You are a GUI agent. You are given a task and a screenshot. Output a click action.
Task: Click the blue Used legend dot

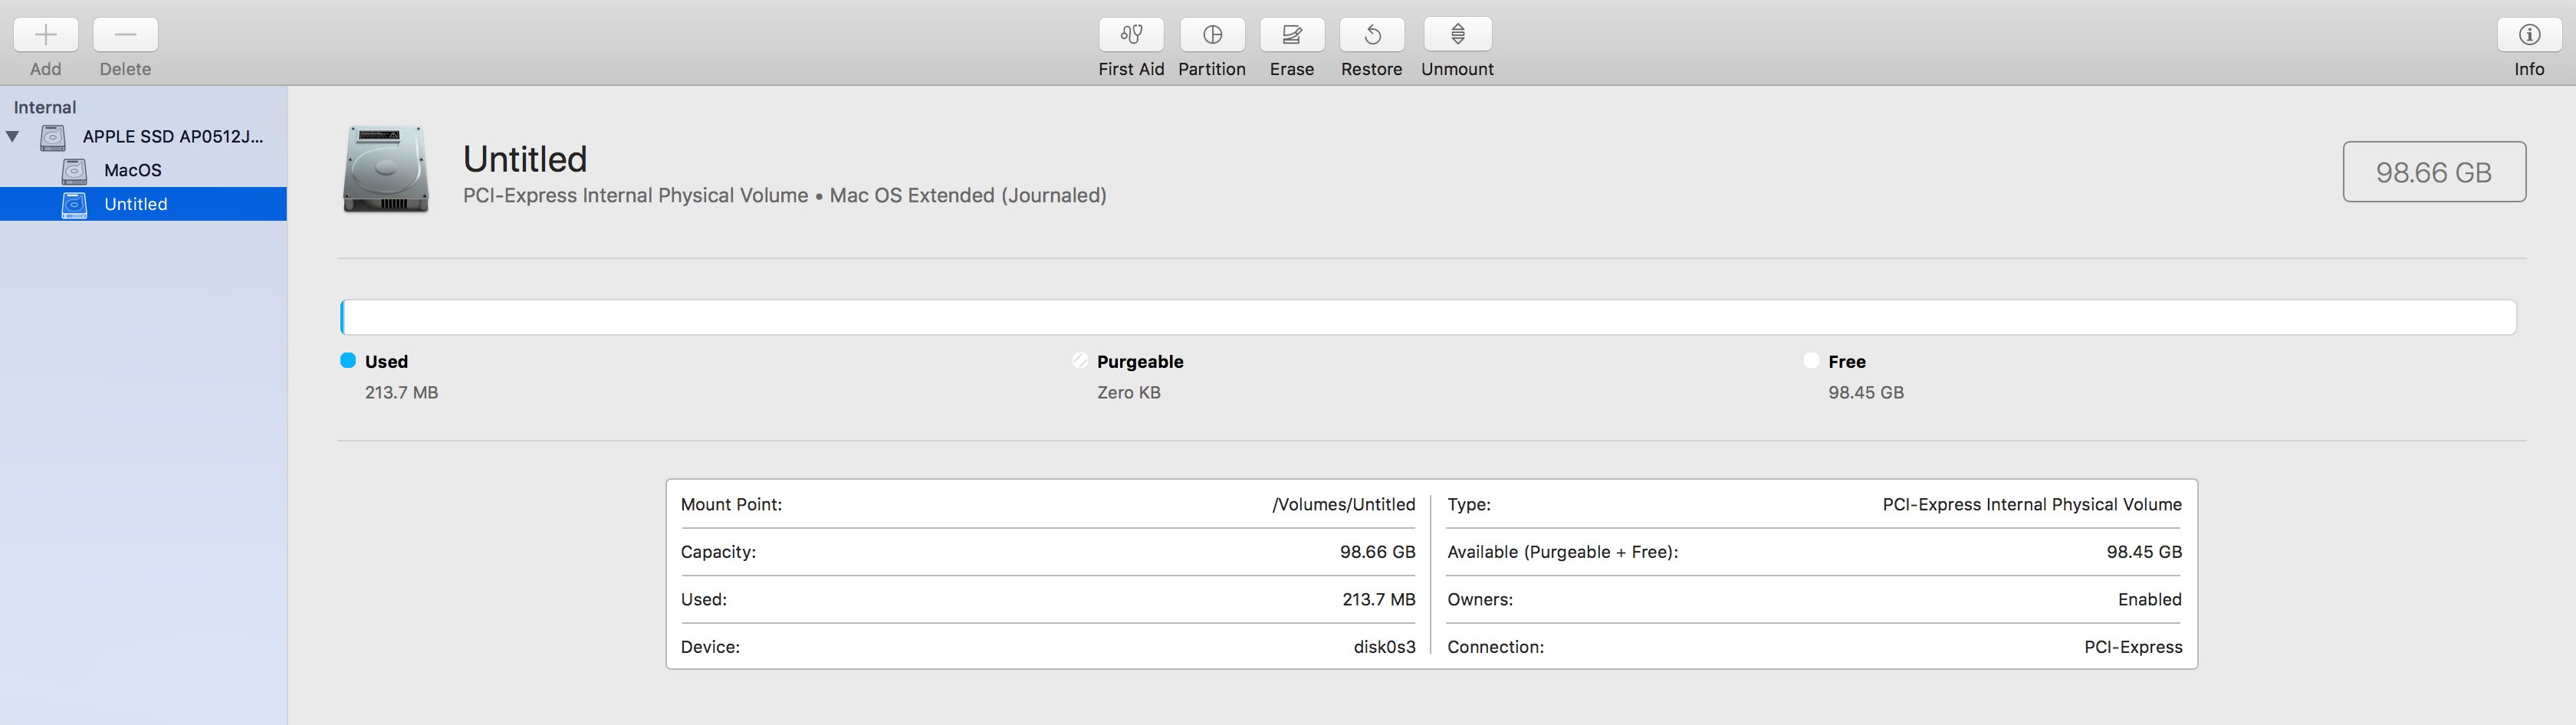coord(348,361)
